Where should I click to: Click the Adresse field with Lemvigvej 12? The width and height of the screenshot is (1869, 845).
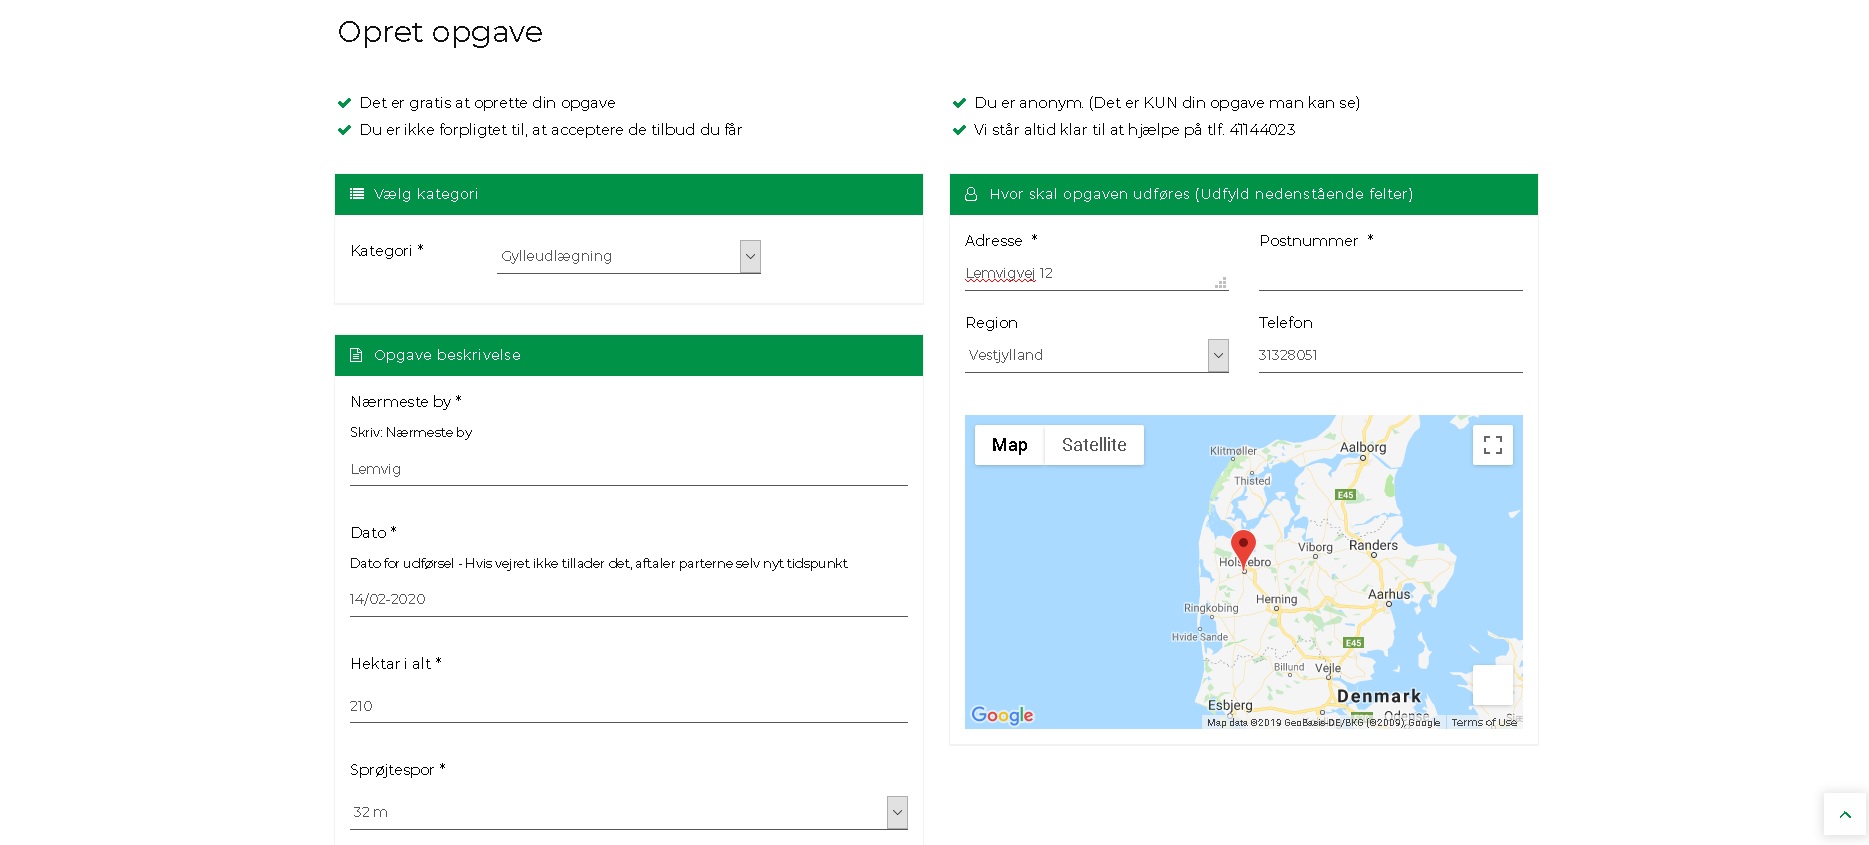click(1088, 273)
